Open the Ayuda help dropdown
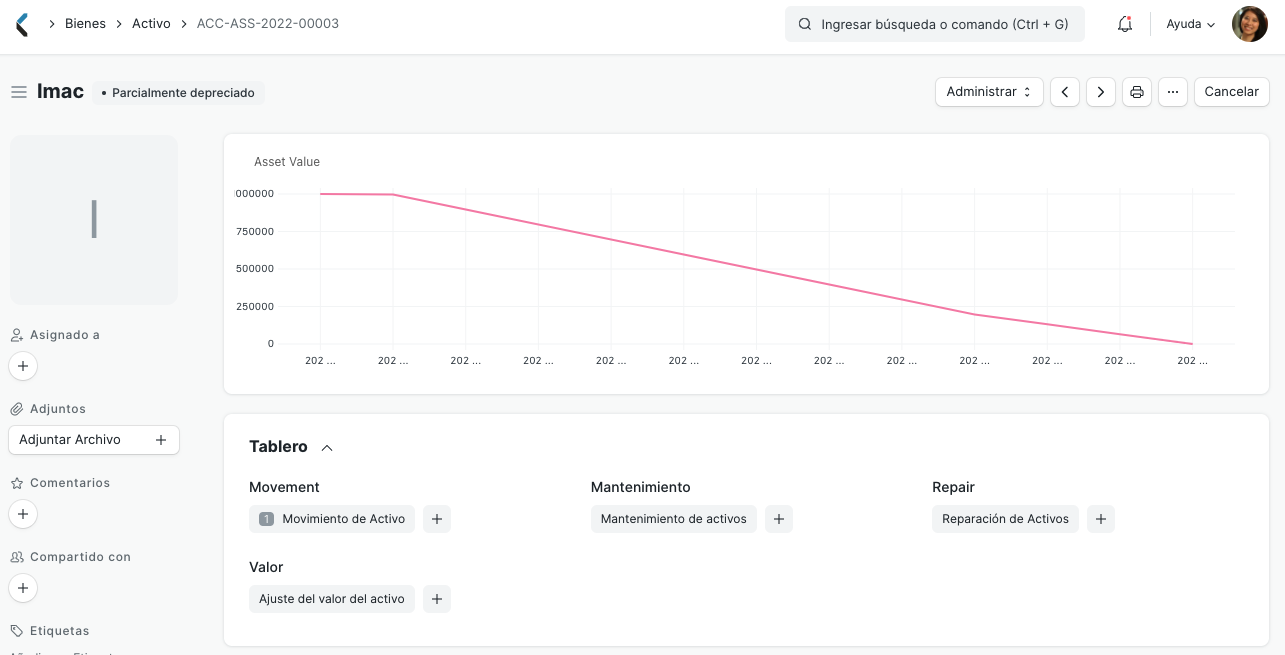Screen dimensions: 1285x655 pyautogui.click(x=1191, y=24)
